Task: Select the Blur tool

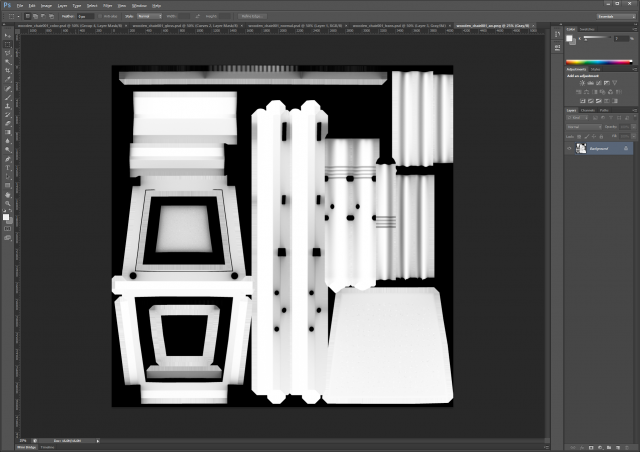Action: click(x=7, y=141)
